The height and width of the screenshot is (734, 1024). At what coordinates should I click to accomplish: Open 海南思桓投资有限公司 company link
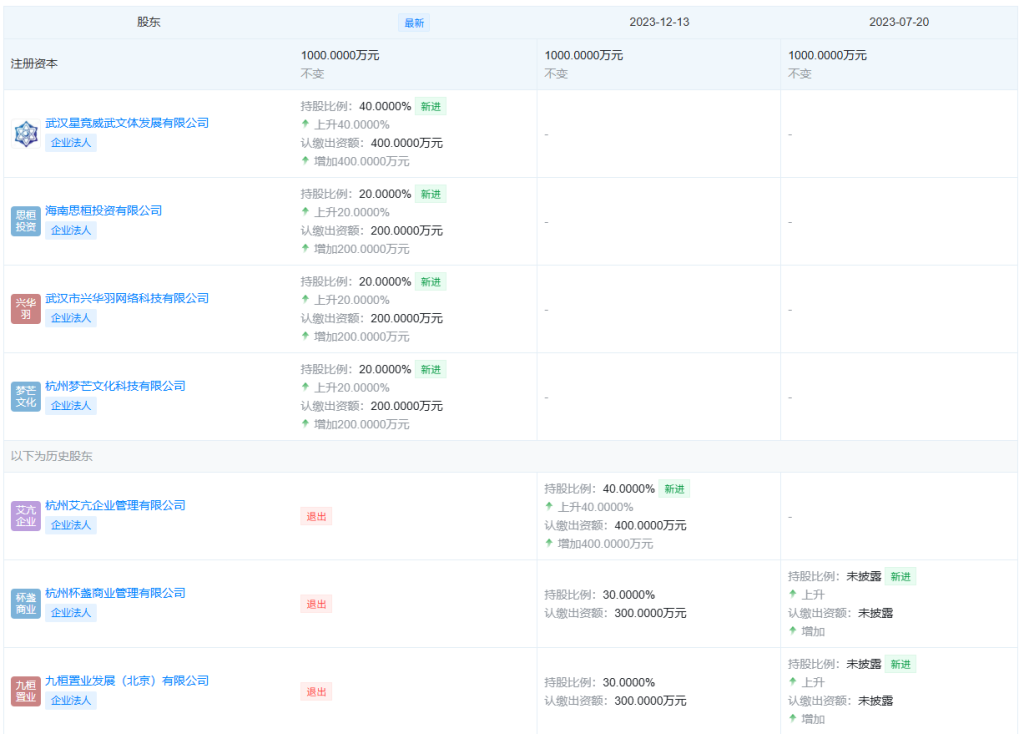click(103, 211)
